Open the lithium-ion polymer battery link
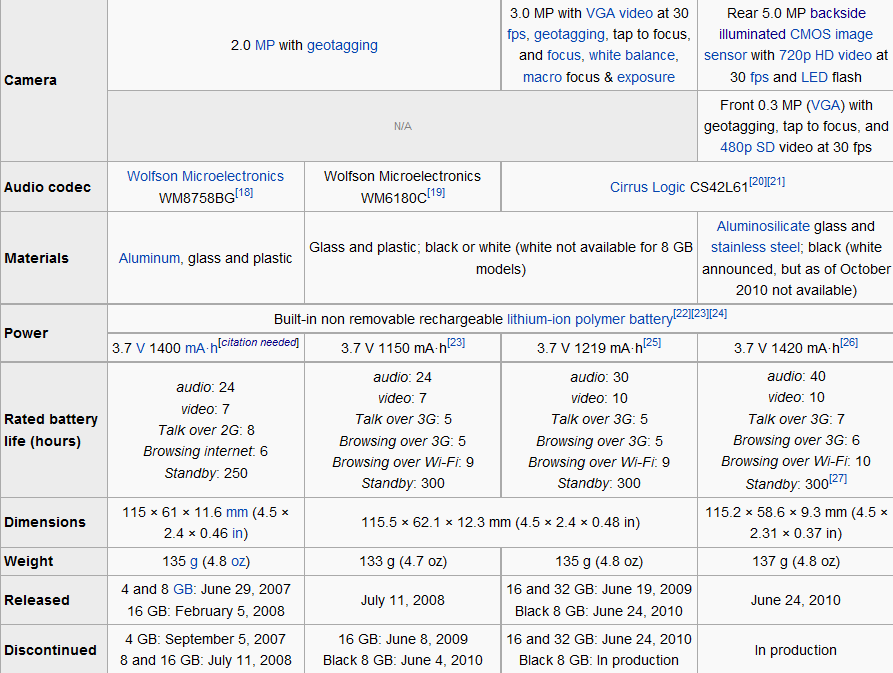The image size is (893, 673). (x=589, y=319)
